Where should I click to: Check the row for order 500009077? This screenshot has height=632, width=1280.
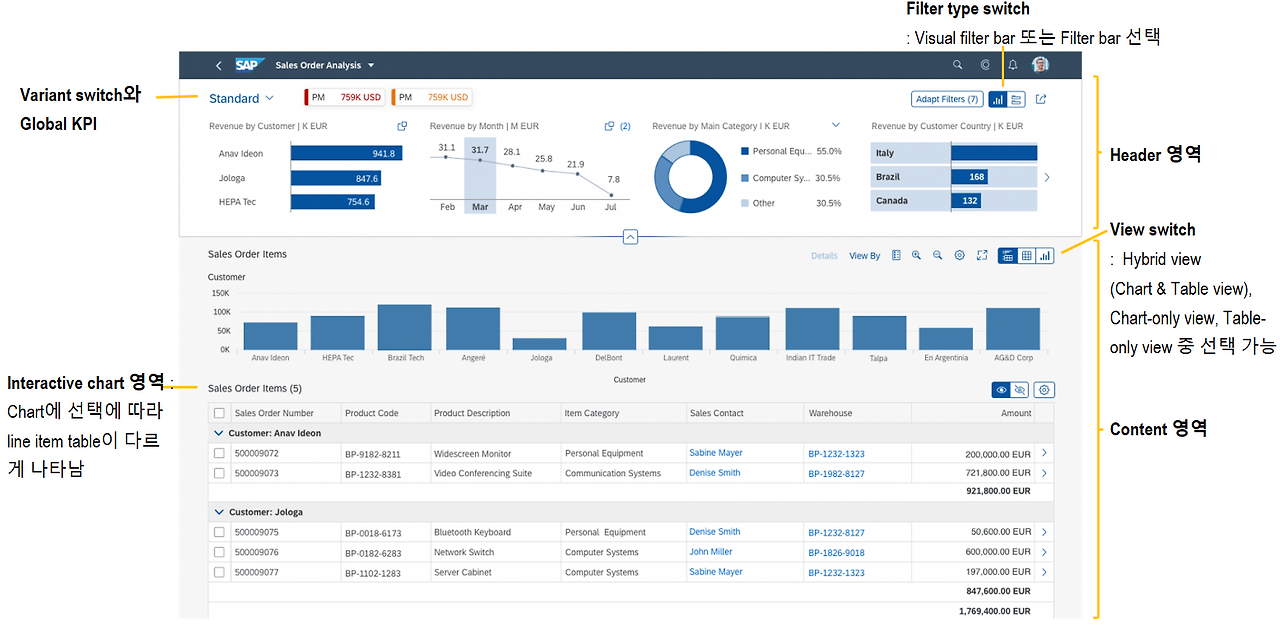(219, 572)
